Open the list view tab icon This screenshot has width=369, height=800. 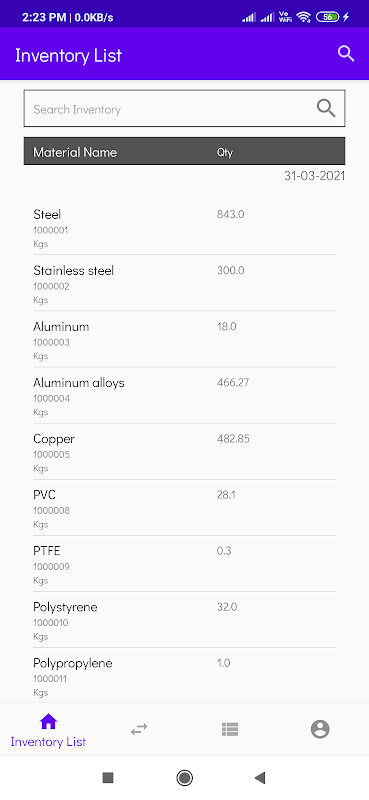[x=230, y=729]
